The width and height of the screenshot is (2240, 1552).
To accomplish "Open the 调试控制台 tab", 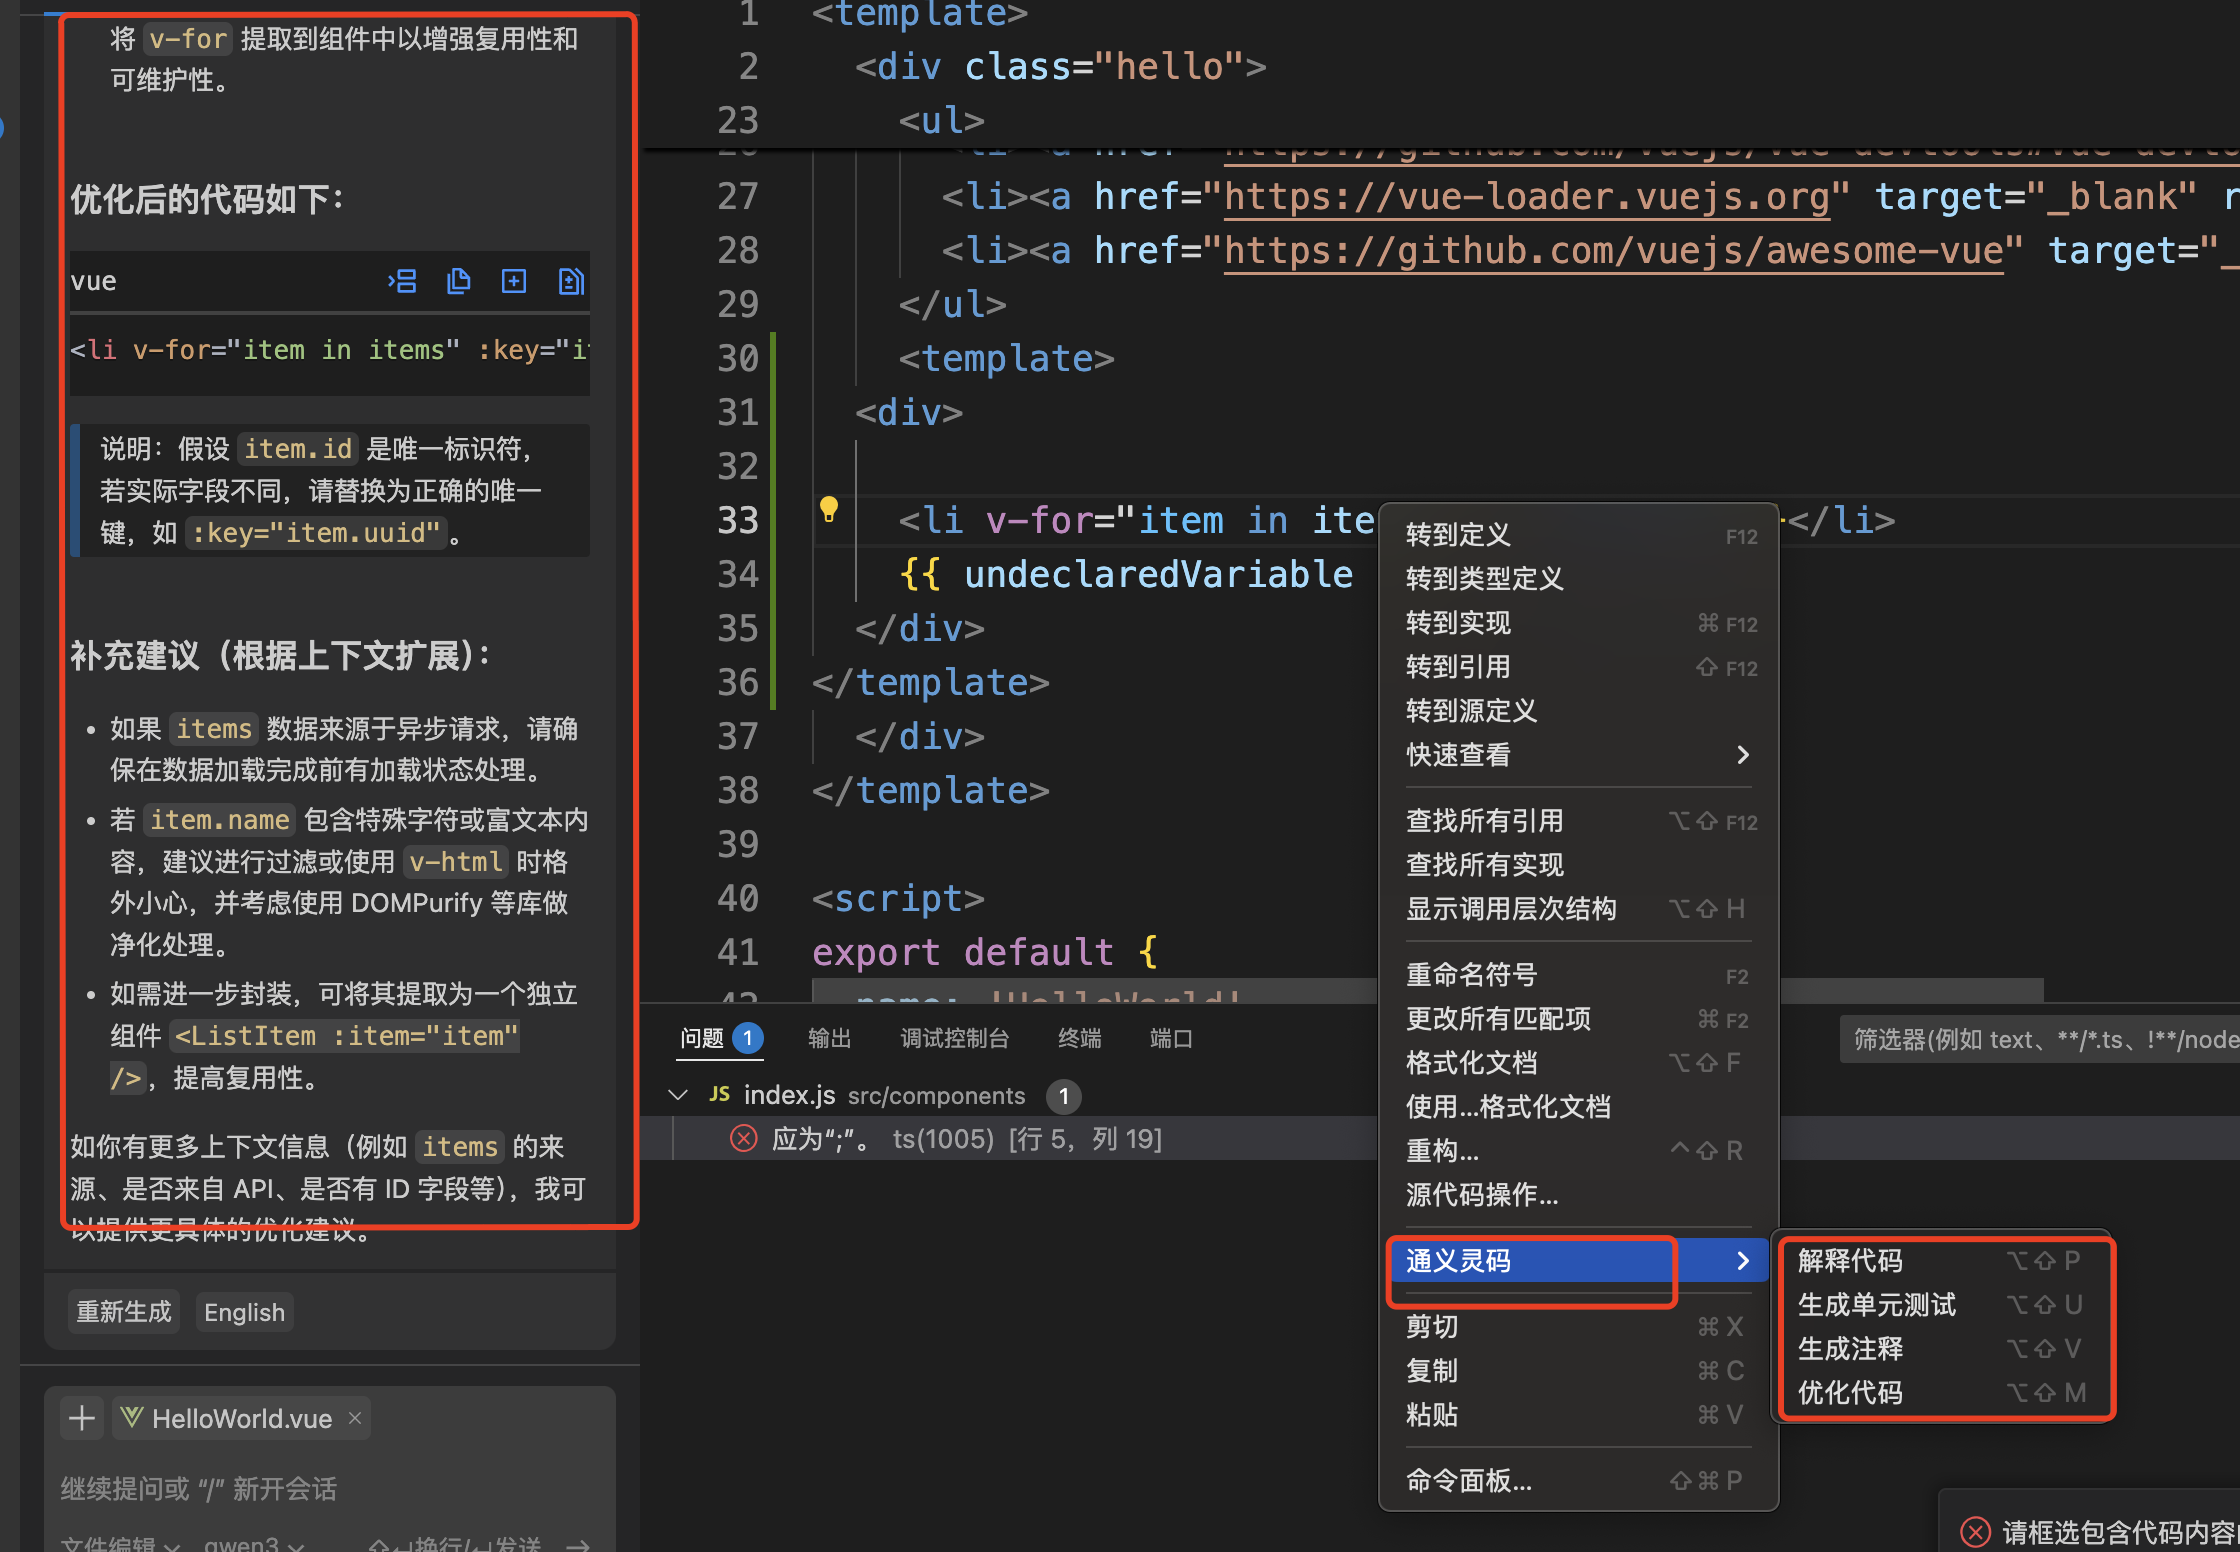I will (x=955, y=1038).
